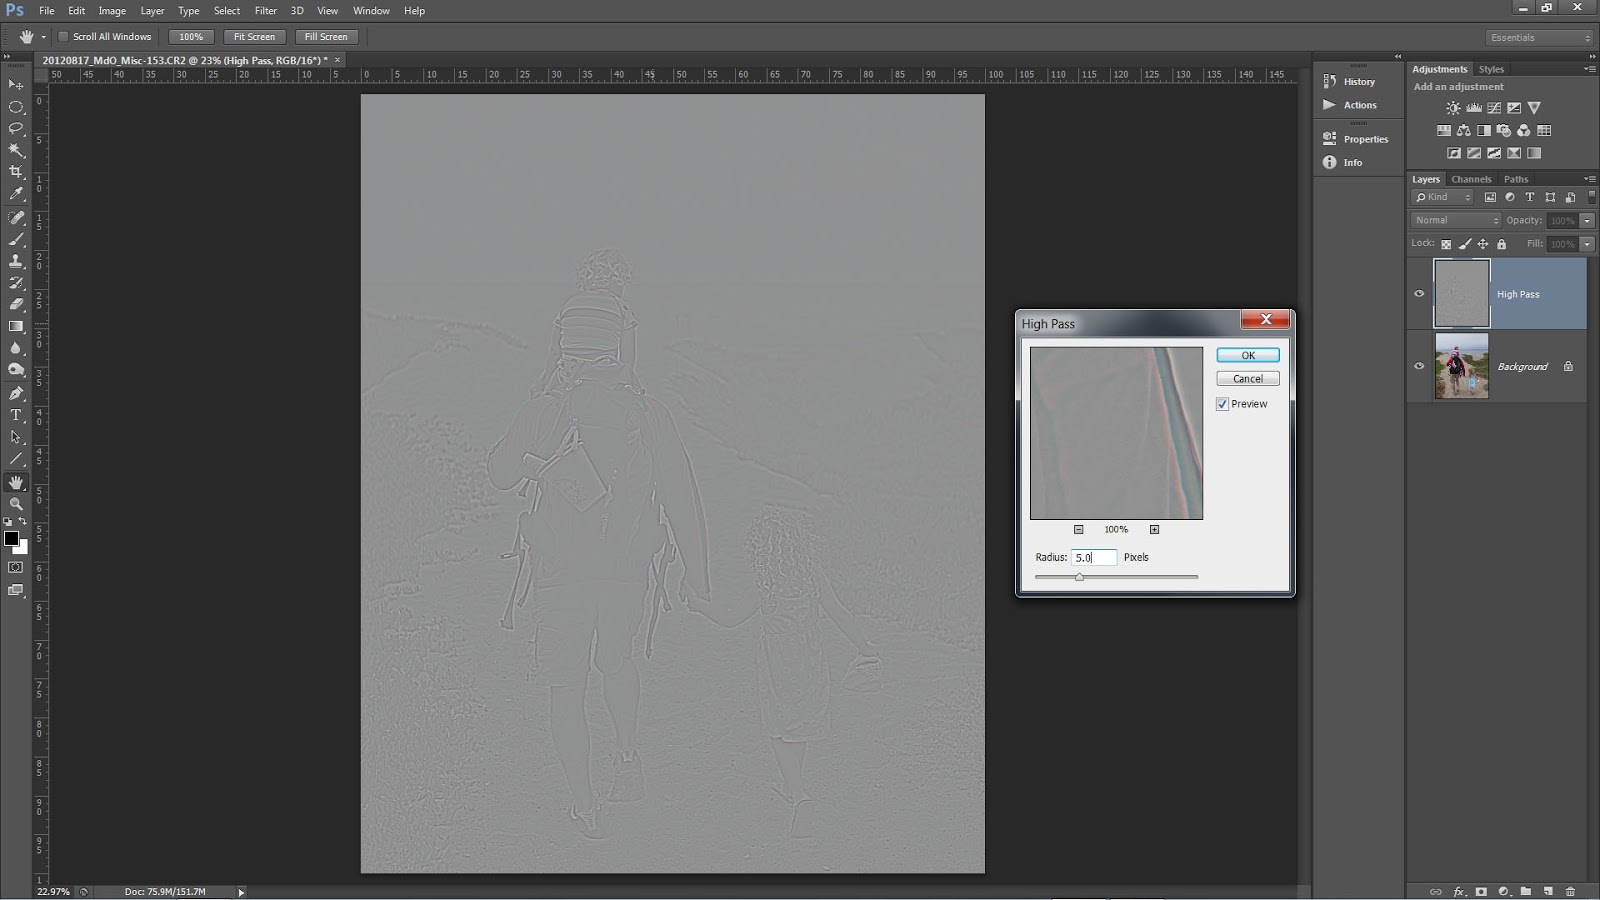Open the Kind filter dropdown

coord(1443,197)
